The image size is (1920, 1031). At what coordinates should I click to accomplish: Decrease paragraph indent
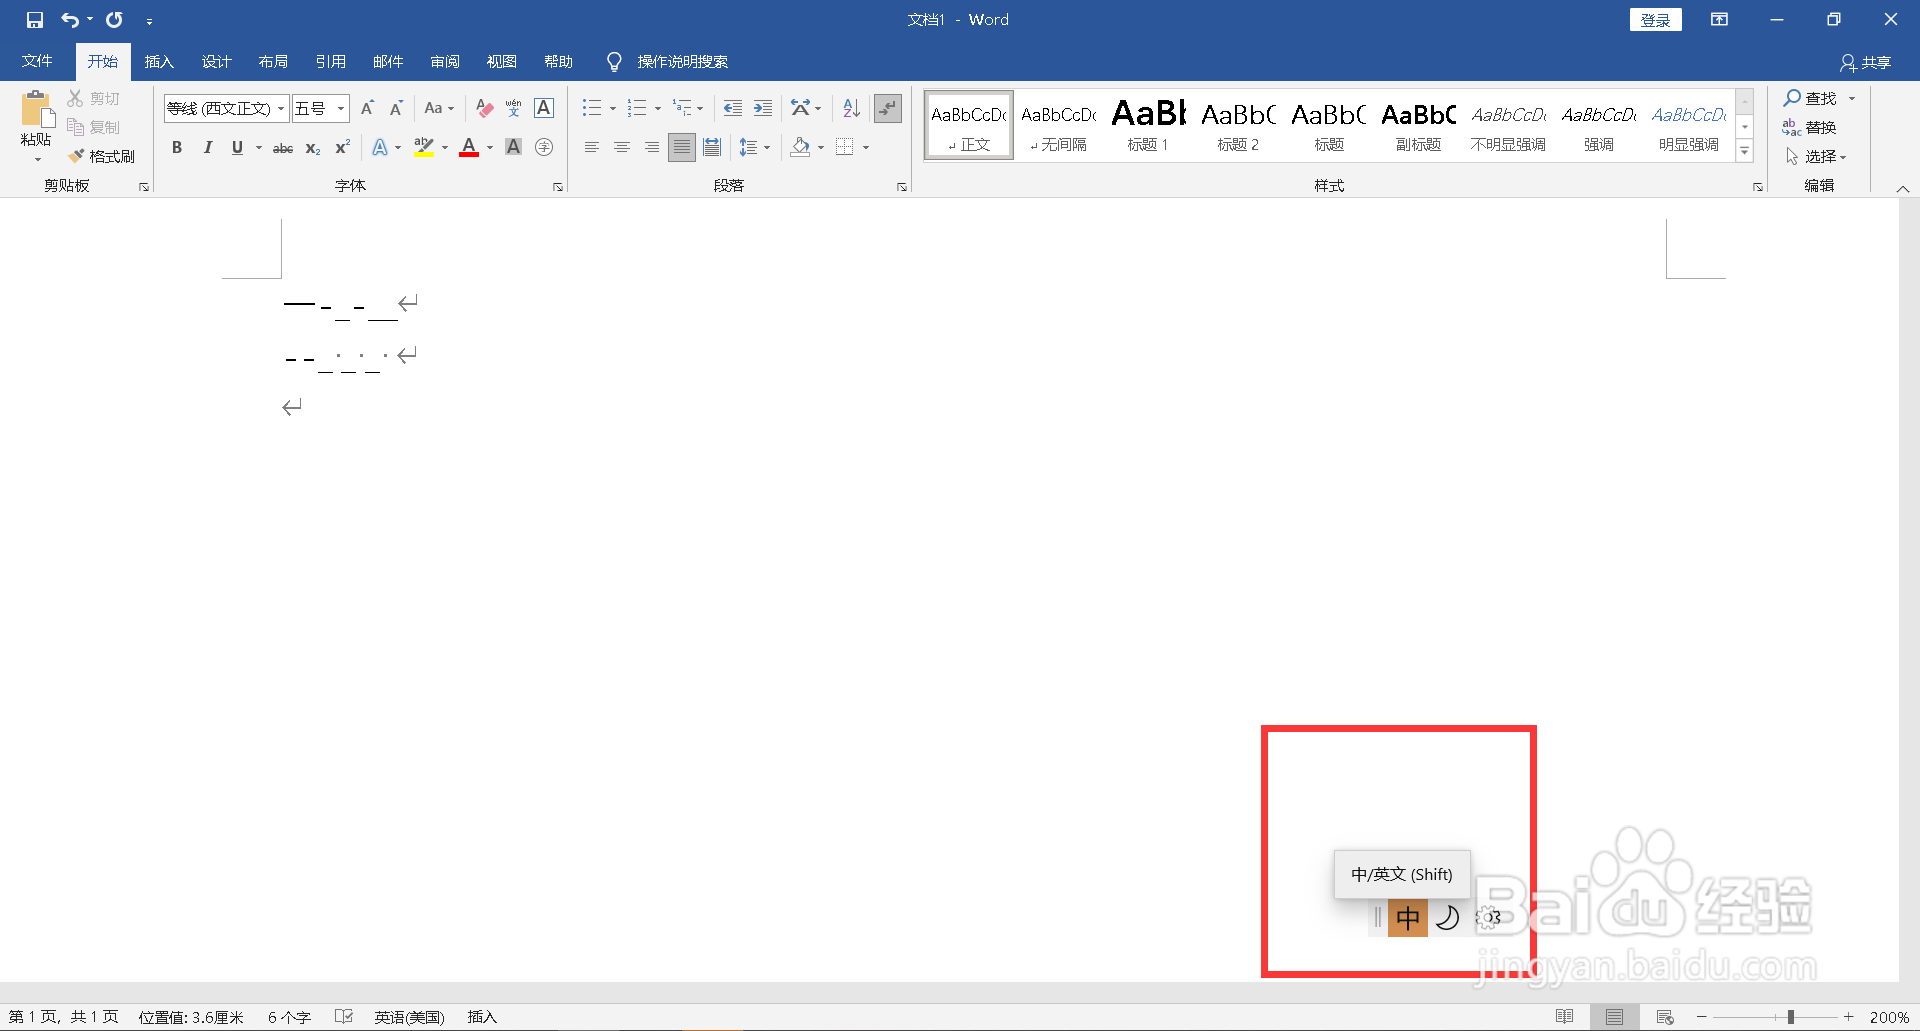[733, 108]
